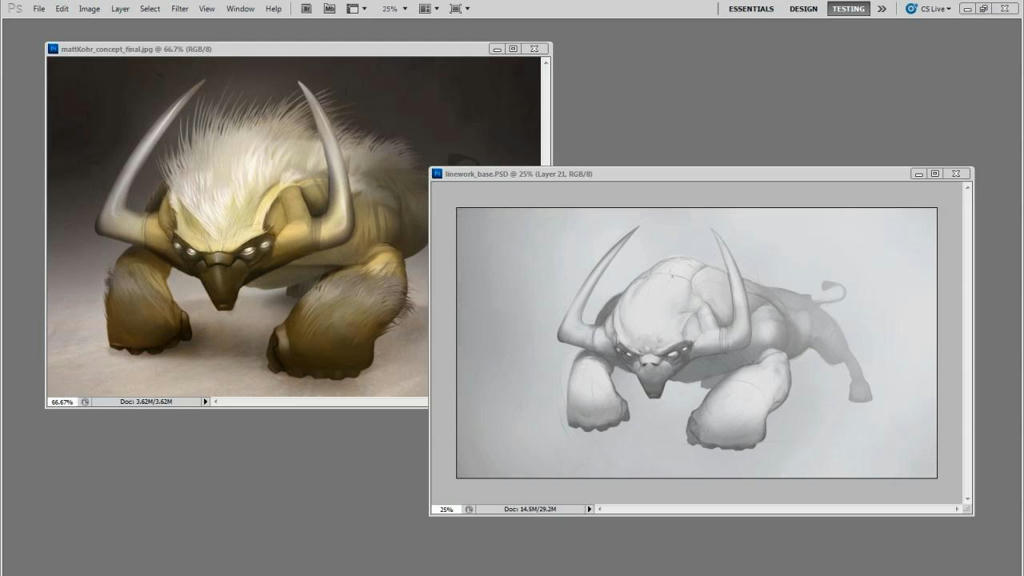Expand status options arrow in linework window

[x=589, y=509]
